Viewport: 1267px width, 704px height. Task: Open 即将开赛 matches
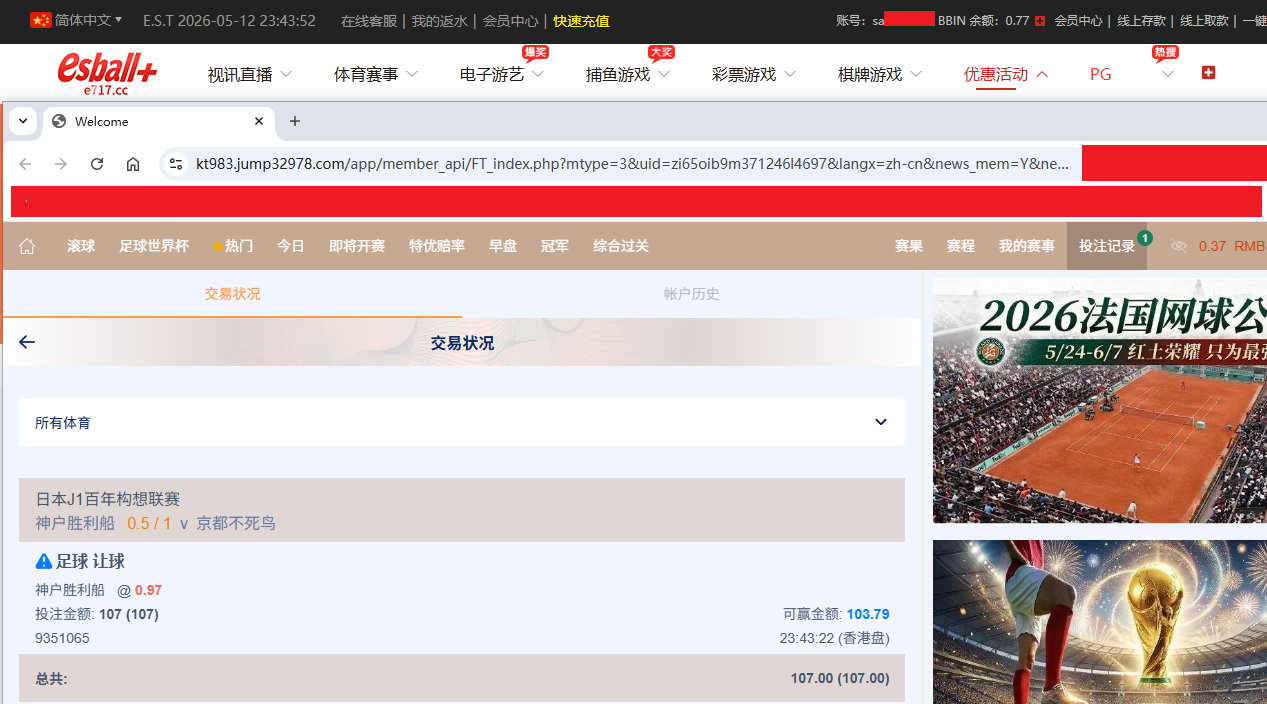357,246
